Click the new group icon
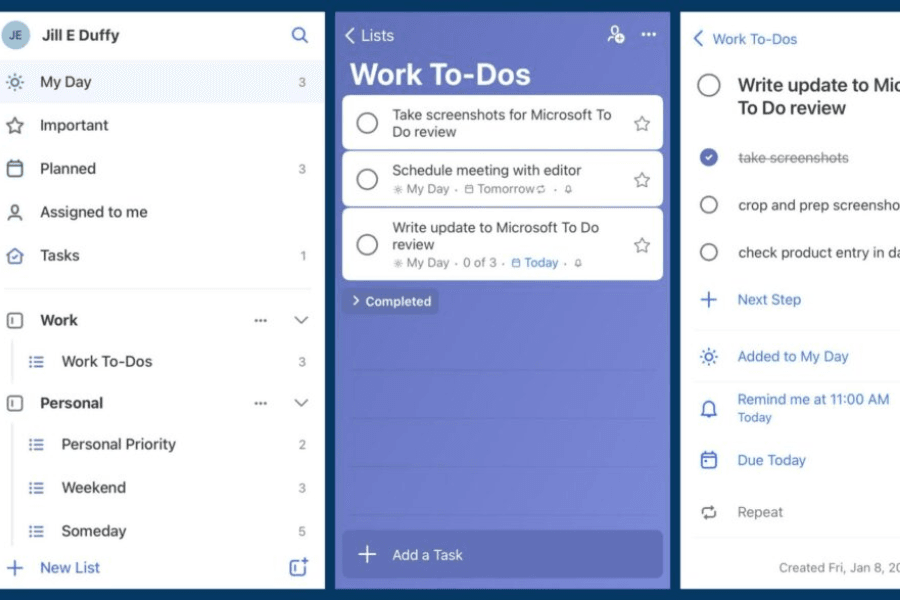This screenshot has width=900, height=600. [298, 567]
